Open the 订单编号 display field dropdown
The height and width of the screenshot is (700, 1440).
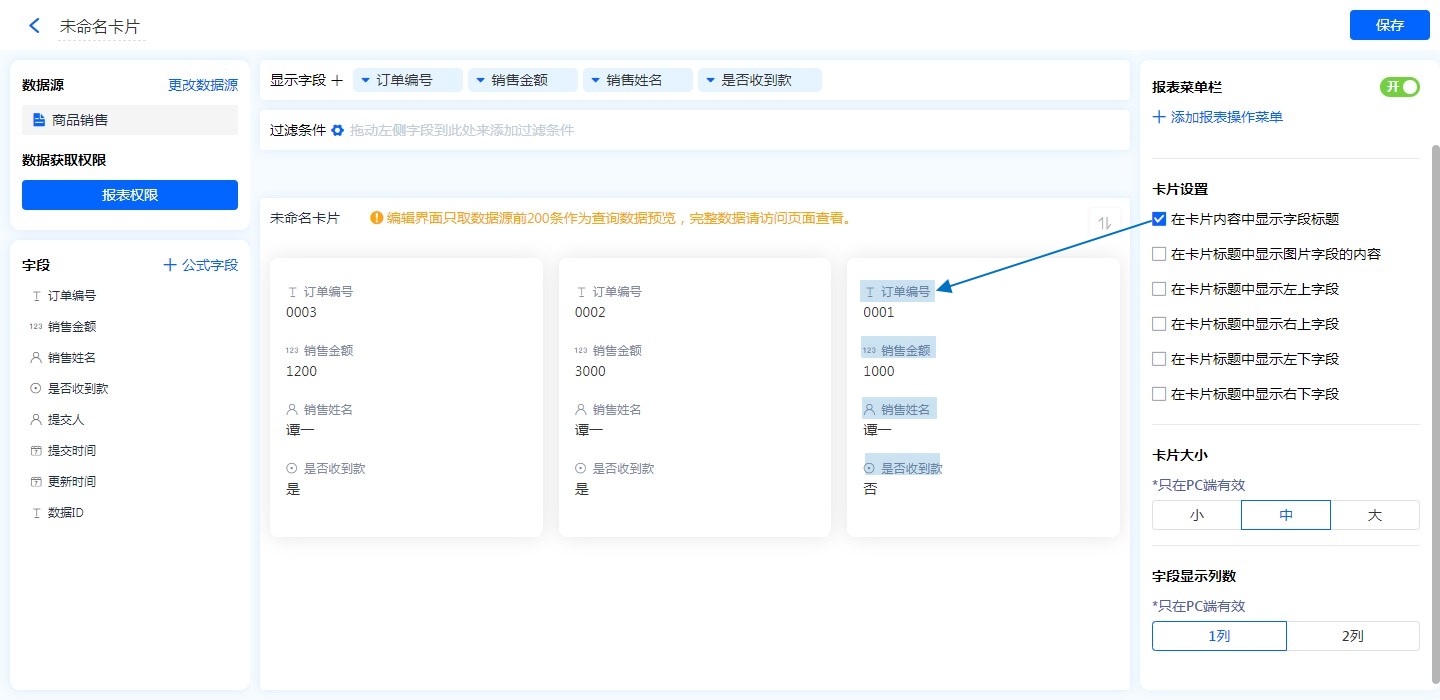point(366,80)
